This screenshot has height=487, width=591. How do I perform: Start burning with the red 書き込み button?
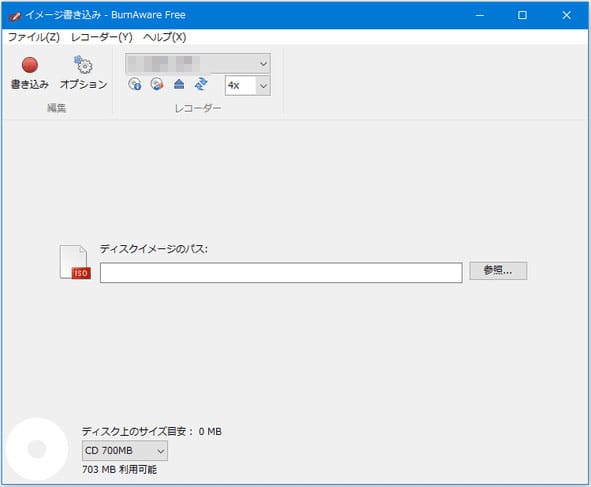29,73
